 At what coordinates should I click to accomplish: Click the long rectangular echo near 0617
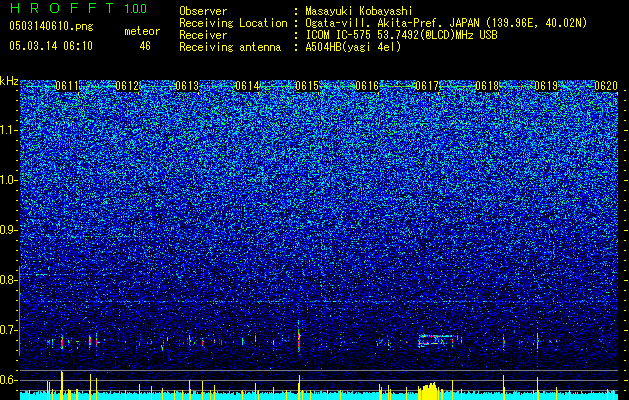tap(439, 340)
